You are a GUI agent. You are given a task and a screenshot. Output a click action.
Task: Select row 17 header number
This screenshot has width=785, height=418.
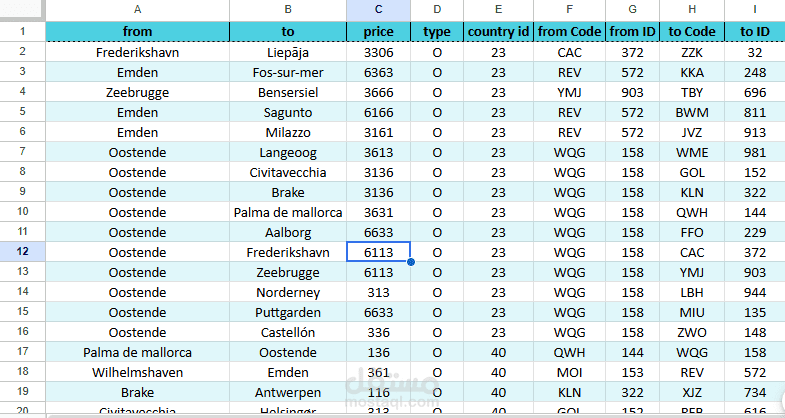[23, 351]
